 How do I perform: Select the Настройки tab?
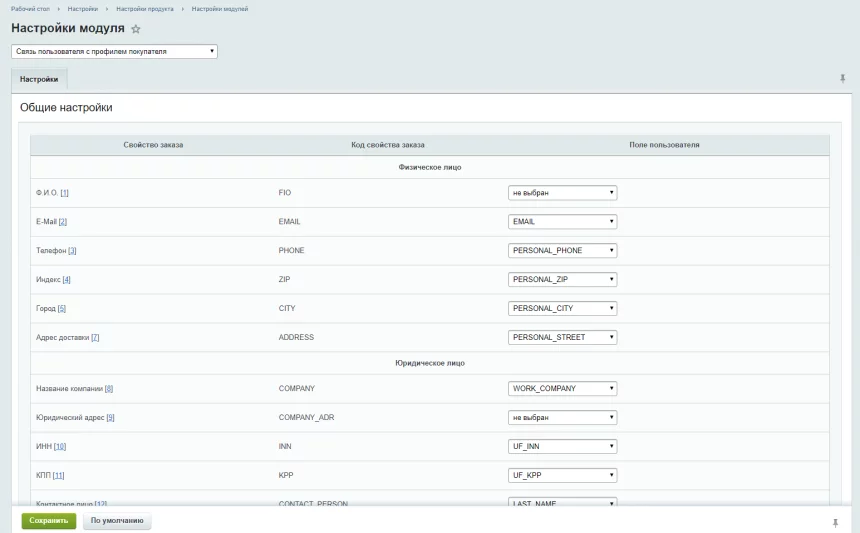39,79
